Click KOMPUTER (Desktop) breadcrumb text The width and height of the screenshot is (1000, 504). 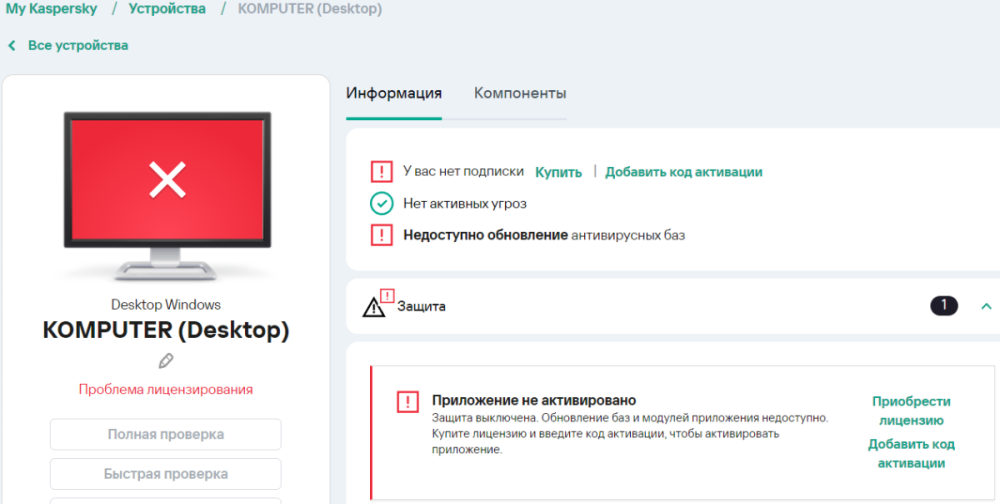tap(310, 9)
